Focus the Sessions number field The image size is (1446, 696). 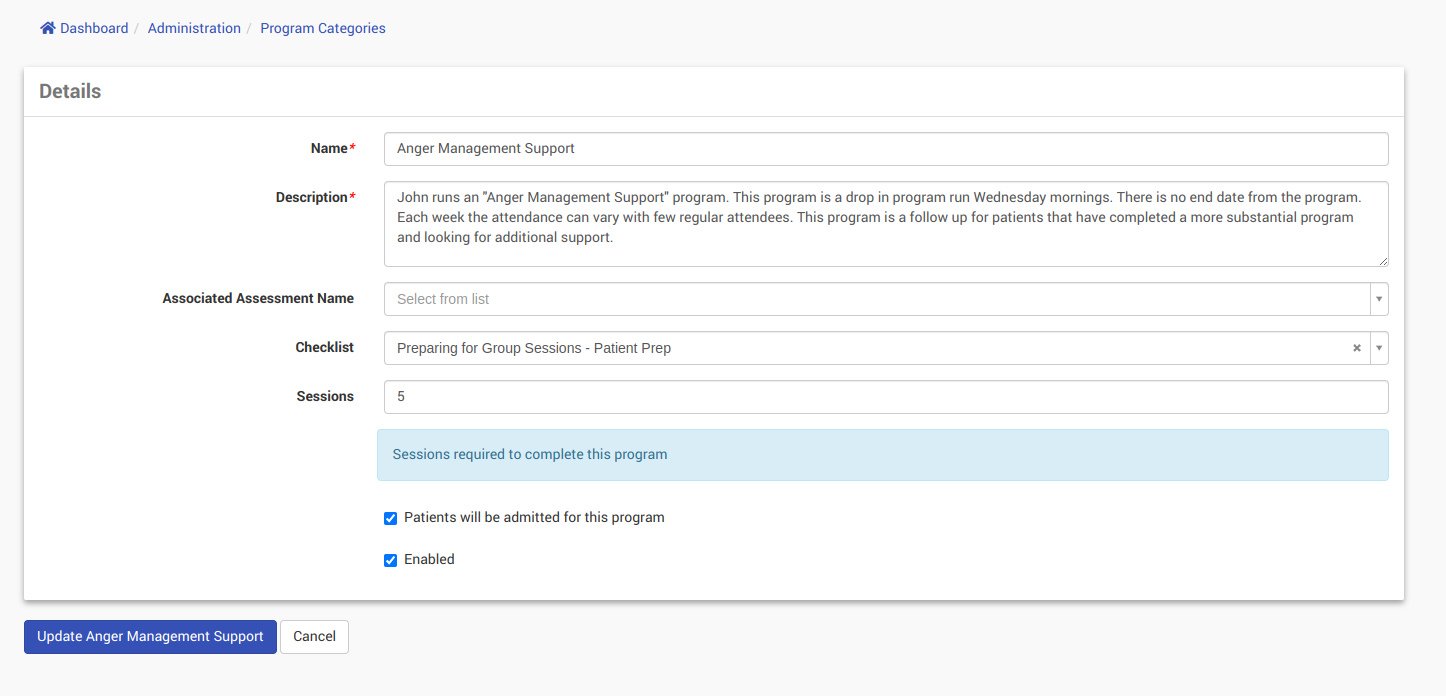click(886, 397)
